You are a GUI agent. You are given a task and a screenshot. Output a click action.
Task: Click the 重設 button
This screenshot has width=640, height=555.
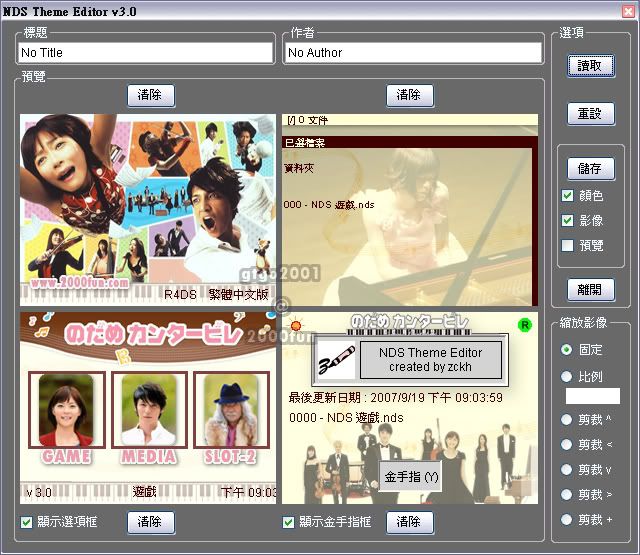(x=590, y=113)
